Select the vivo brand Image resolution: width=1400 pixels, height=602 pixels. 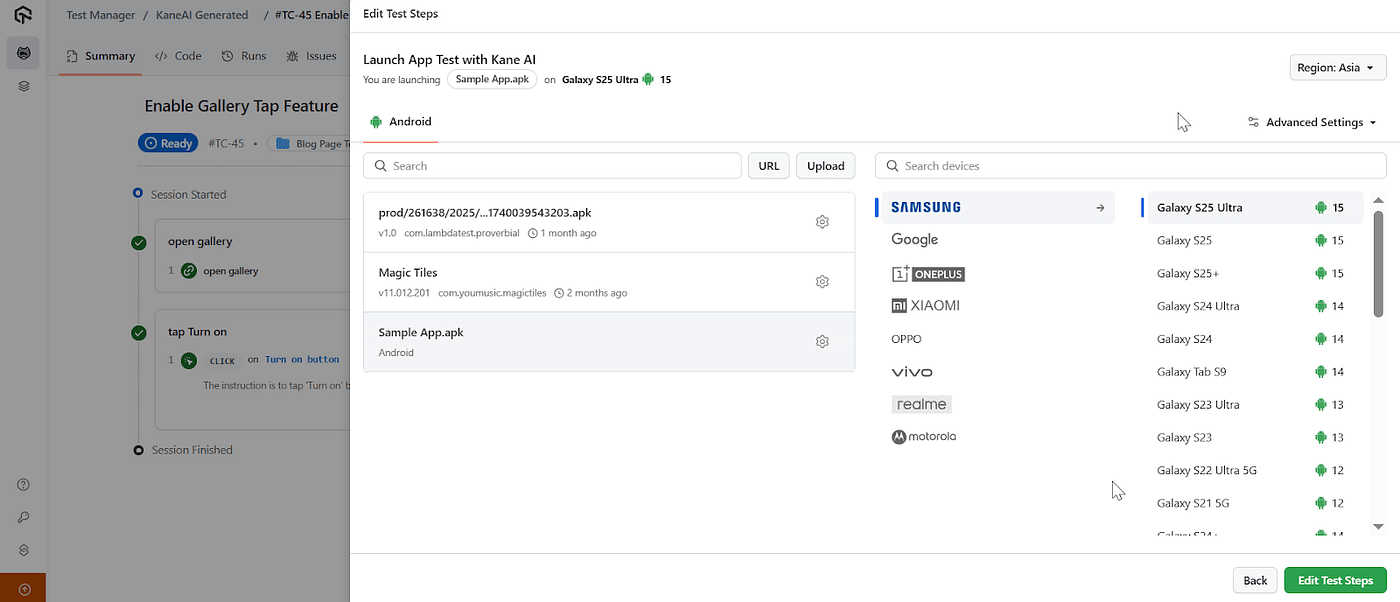click(x=911, y=372)
